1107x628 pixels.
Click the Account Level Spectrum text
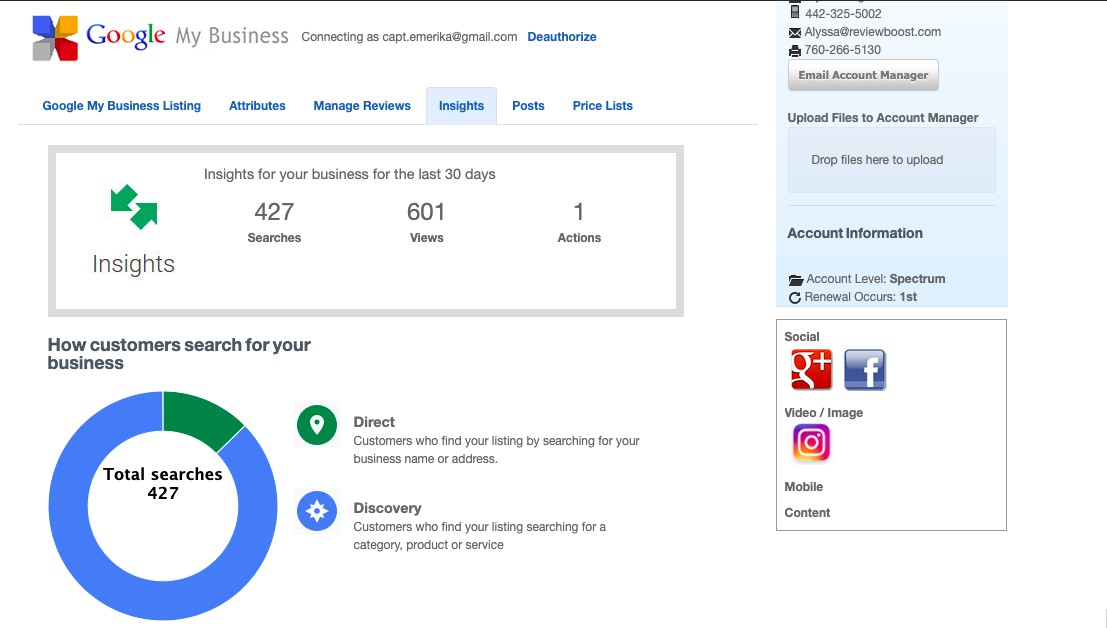pyautogui.click(x=876, y=279)
